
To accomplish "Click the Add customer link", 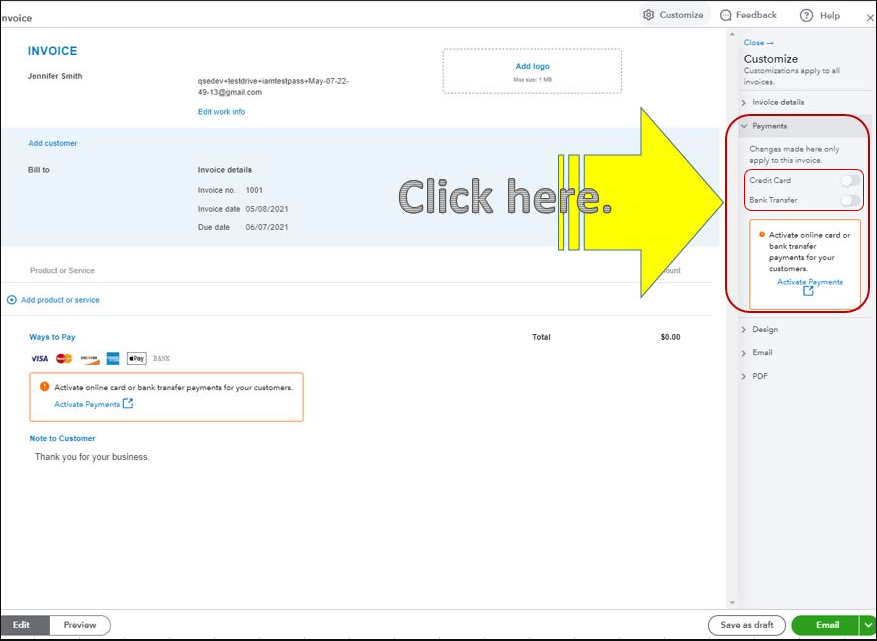I will [53, 143].
